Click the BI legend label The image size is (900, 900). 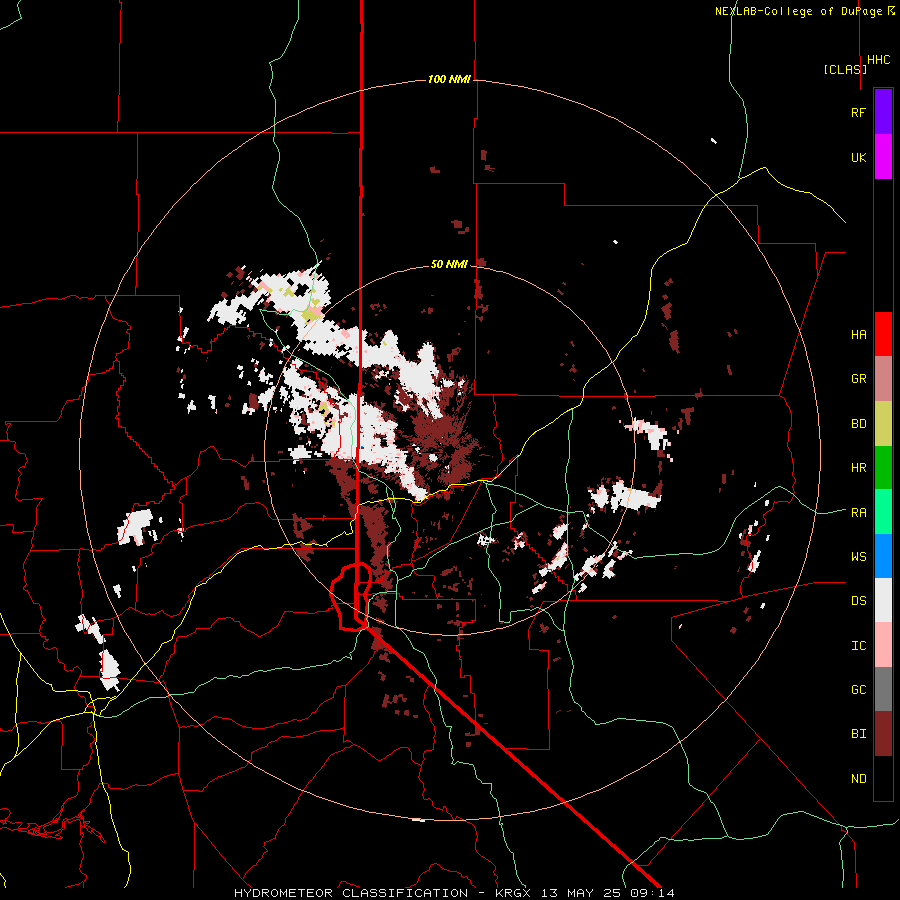[858, 734]
